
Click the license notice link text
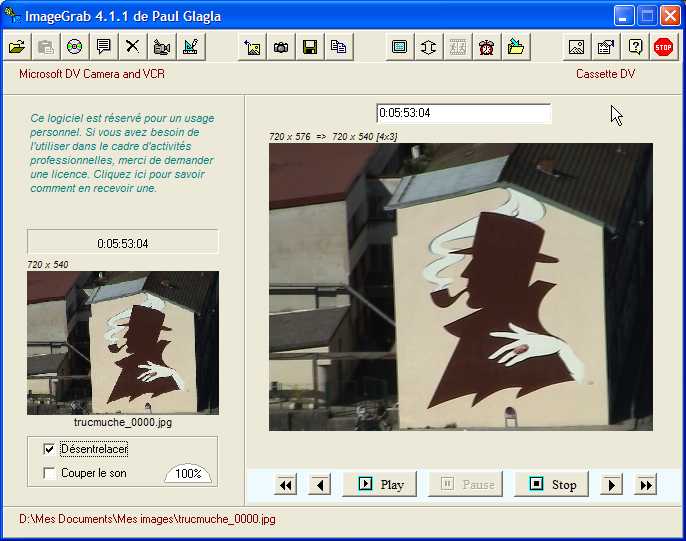(122, 153)
